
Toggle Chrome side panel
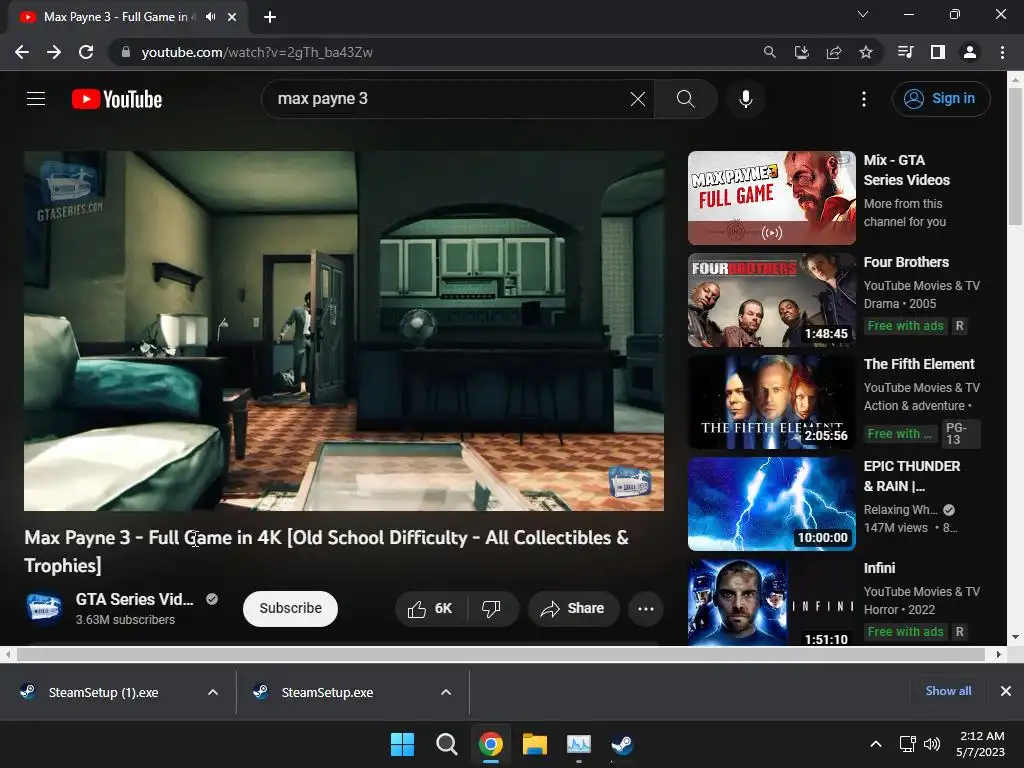[x=938, y=52]
